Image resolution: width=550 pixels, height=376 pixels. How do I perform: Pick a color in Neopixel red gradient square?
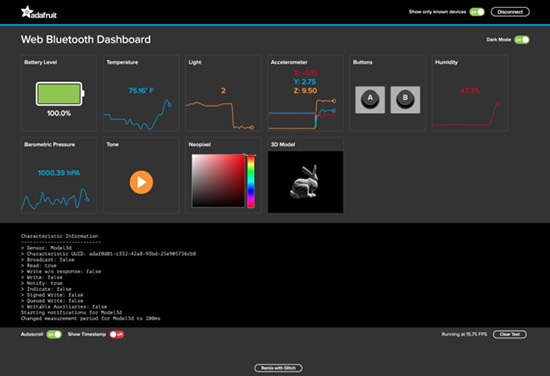tap(218, 180)
